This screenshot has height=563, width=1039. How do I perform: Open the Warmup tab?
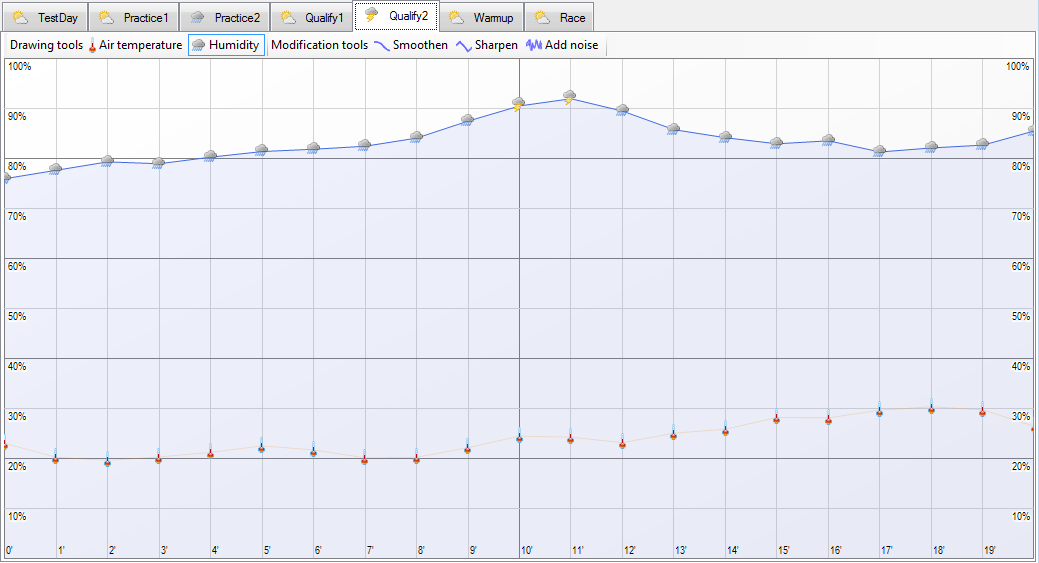[481, 18]
